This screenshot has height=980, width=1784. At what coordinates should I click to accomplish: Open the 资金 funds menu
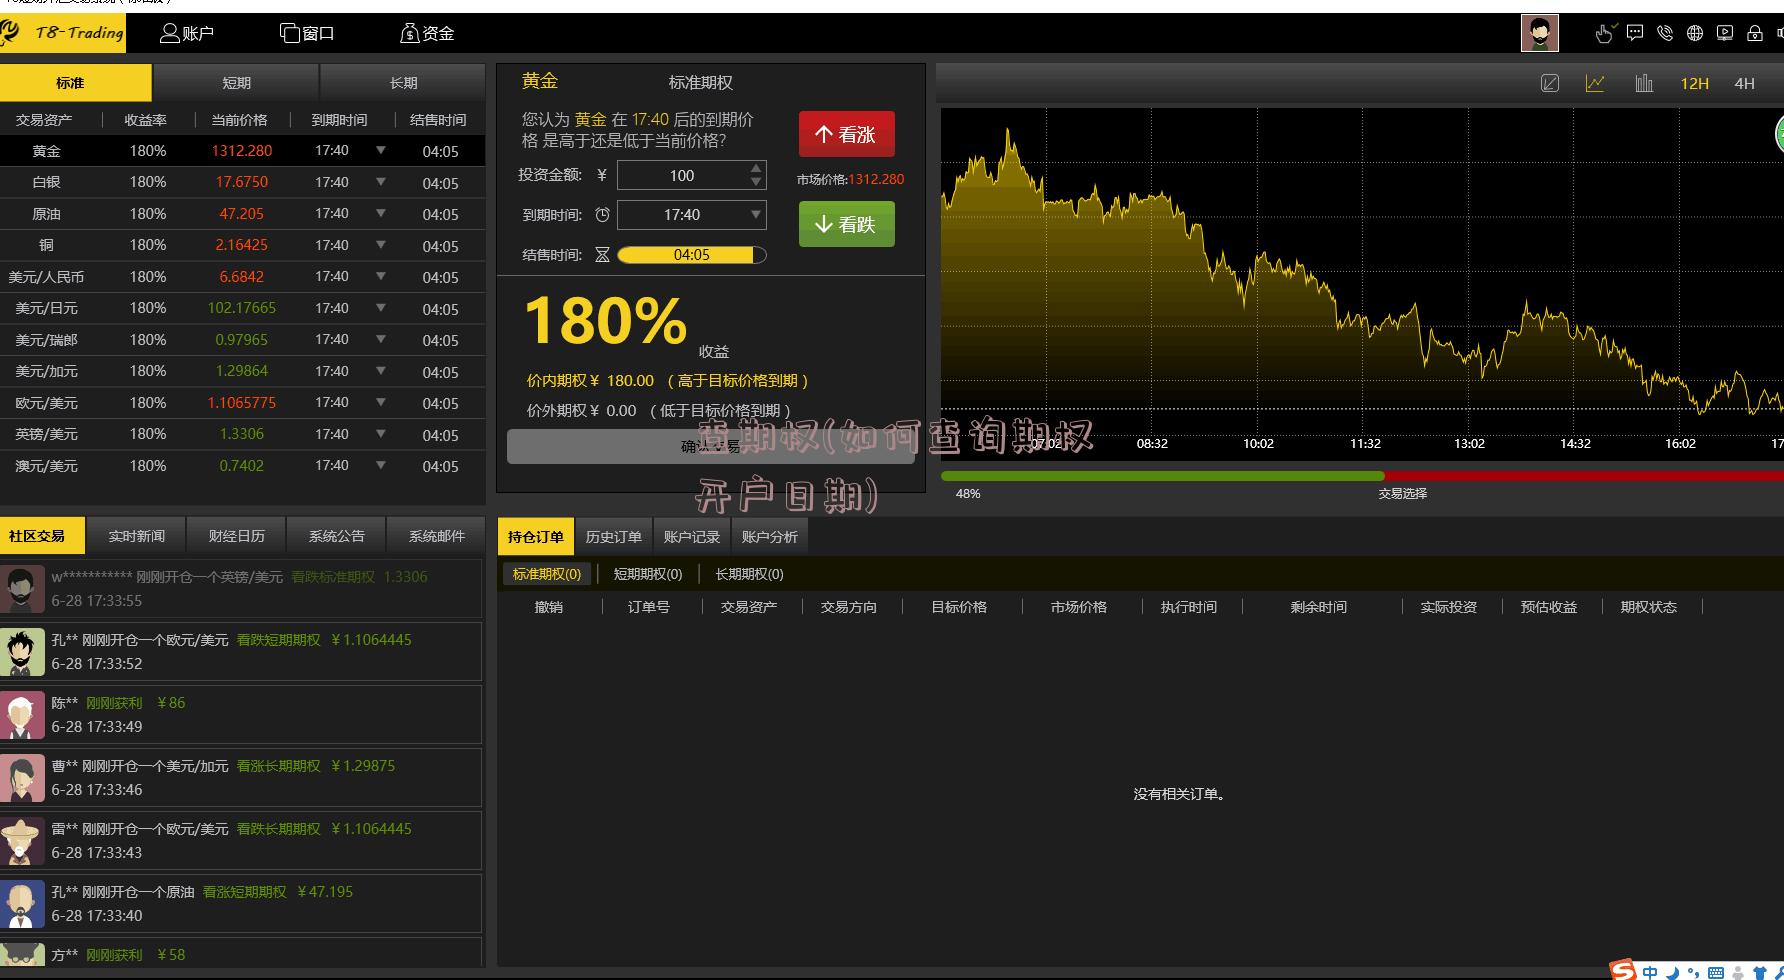point(427,33)
